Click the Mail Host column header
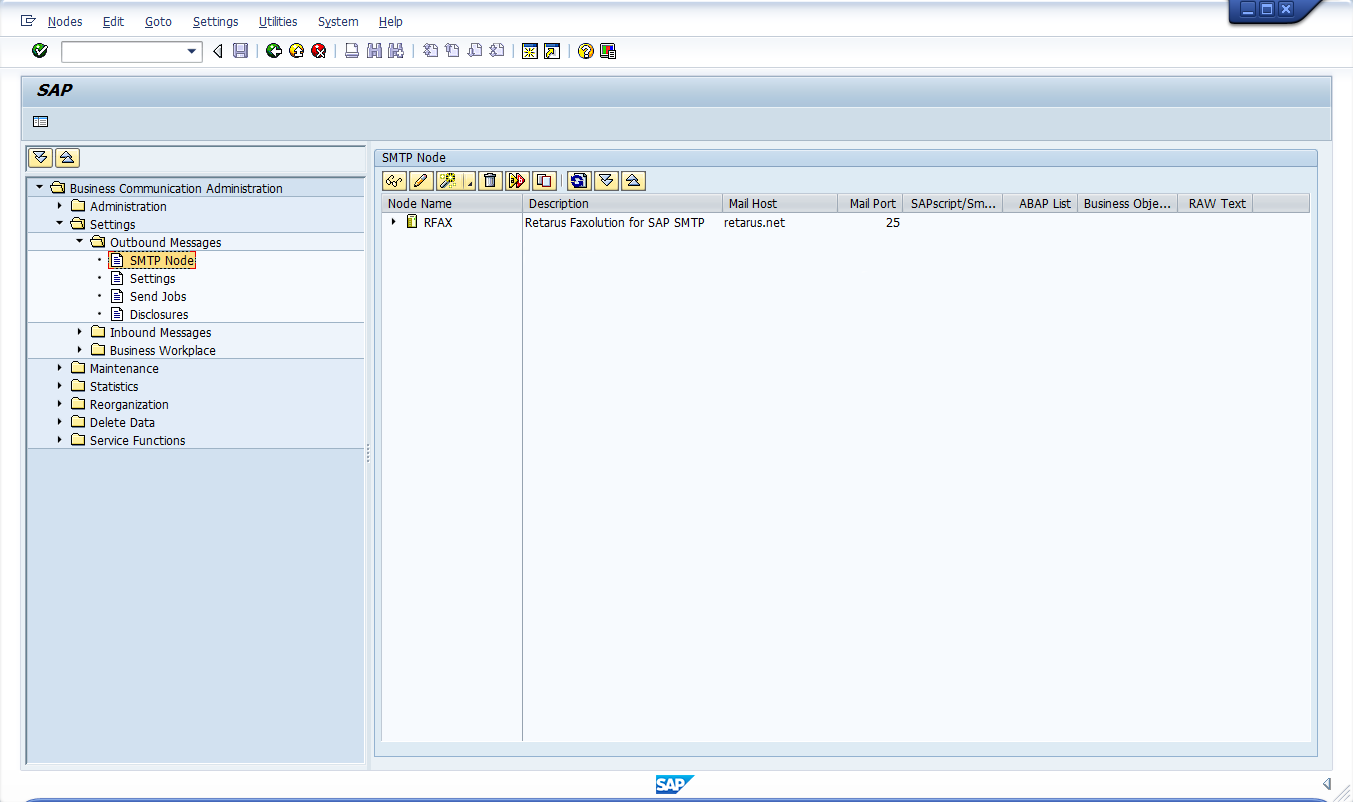Image resolution: width=1353 pixels, height=802 pixels. tap(752, 203)
